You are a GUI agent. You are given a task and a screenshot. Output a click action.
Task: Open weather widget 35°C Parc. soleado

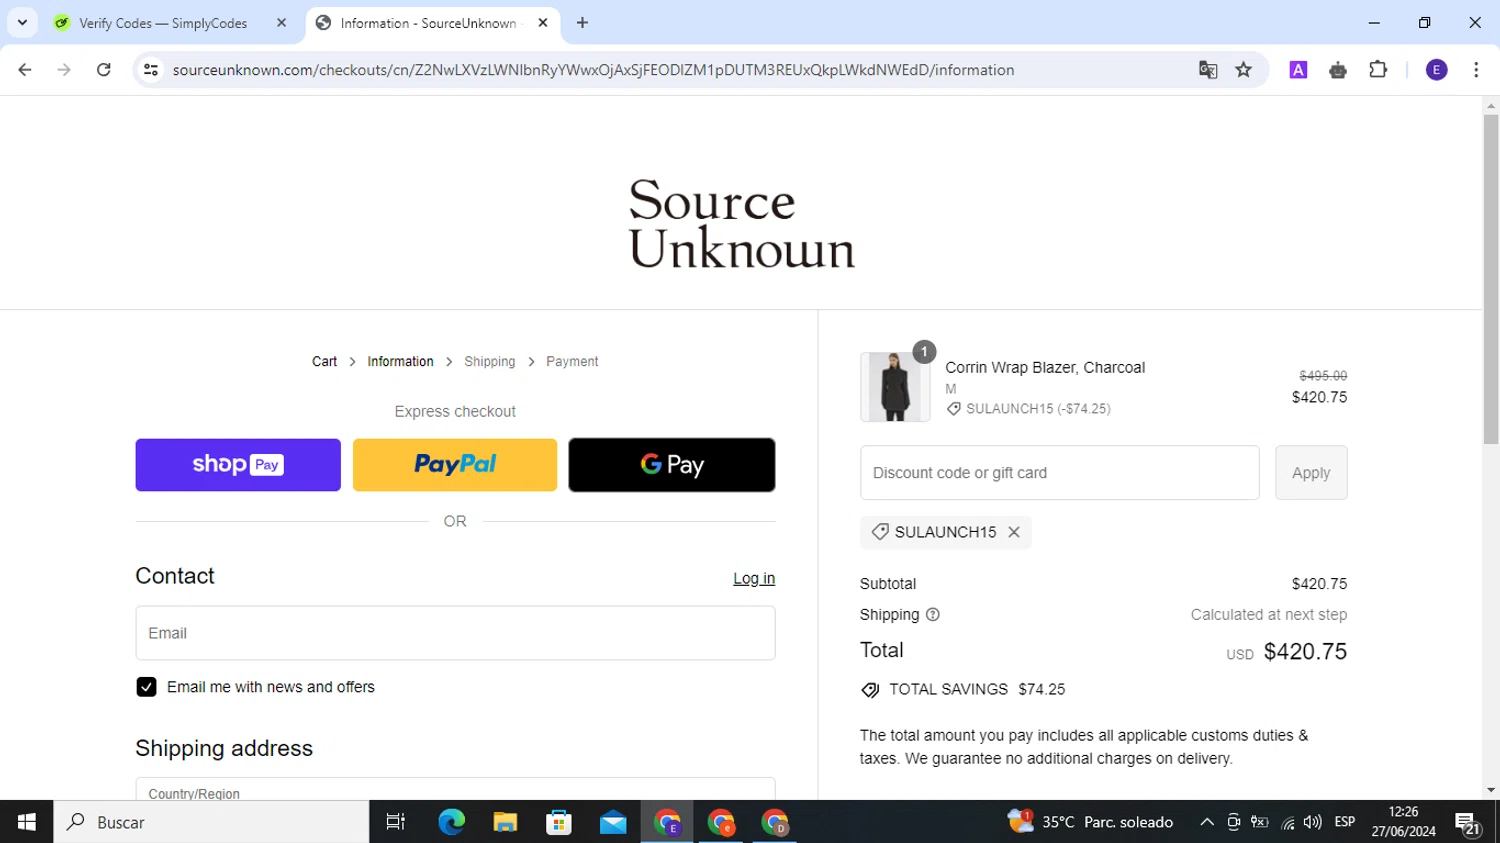tap(1091, 822)
